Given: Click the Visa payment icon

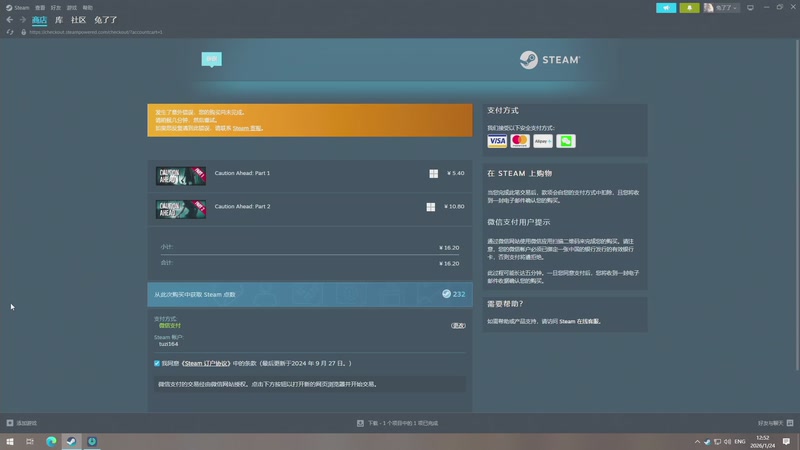Looking at the screenshot, I should 496,141.
